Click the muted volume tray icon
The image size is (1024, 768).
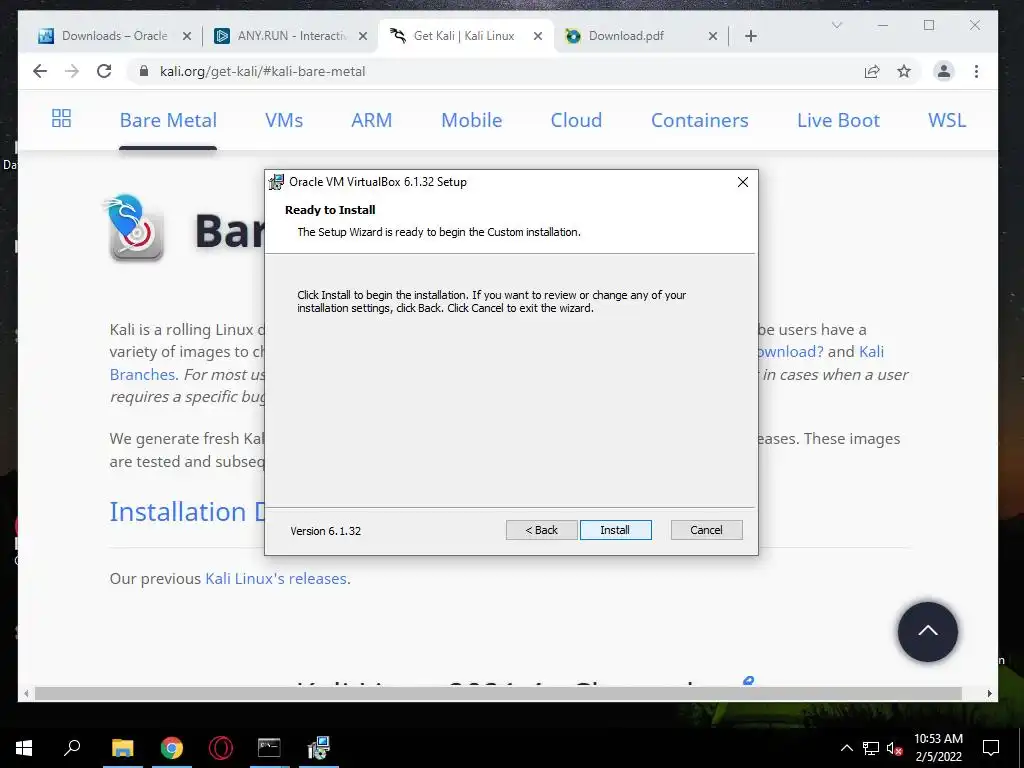(895, 748)
